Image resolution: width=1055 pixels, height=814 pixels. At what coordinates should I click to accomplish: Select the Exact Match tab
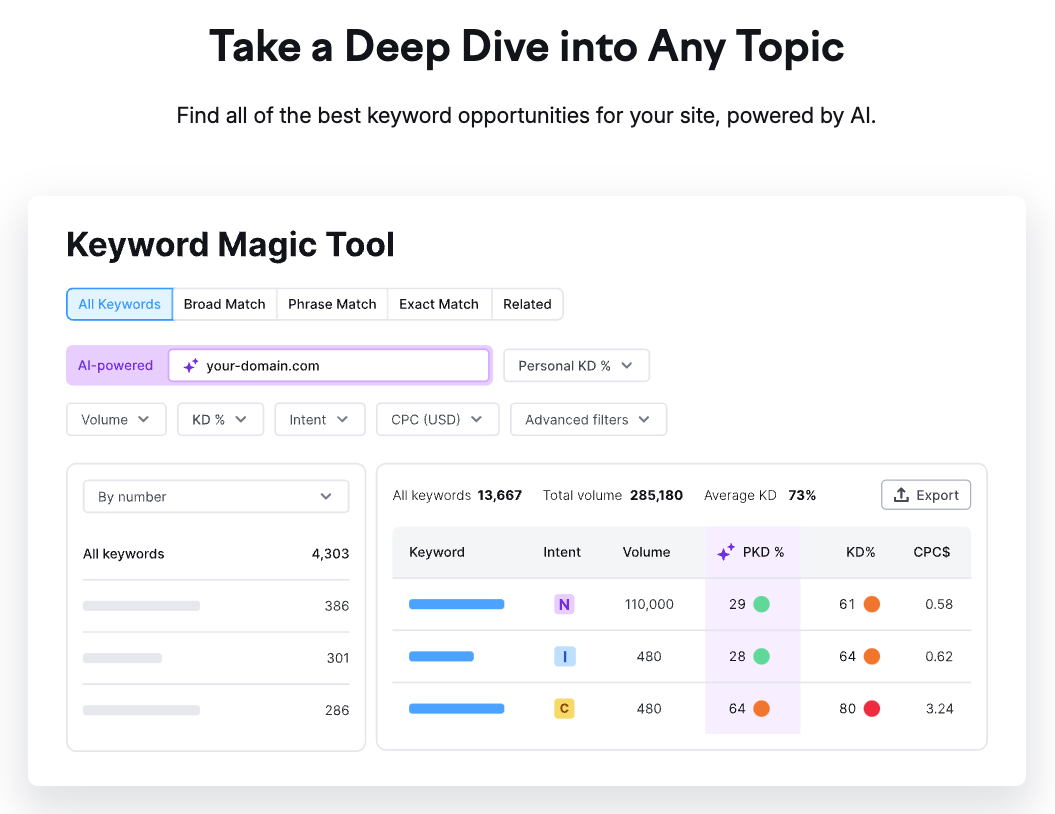[439, 304]
